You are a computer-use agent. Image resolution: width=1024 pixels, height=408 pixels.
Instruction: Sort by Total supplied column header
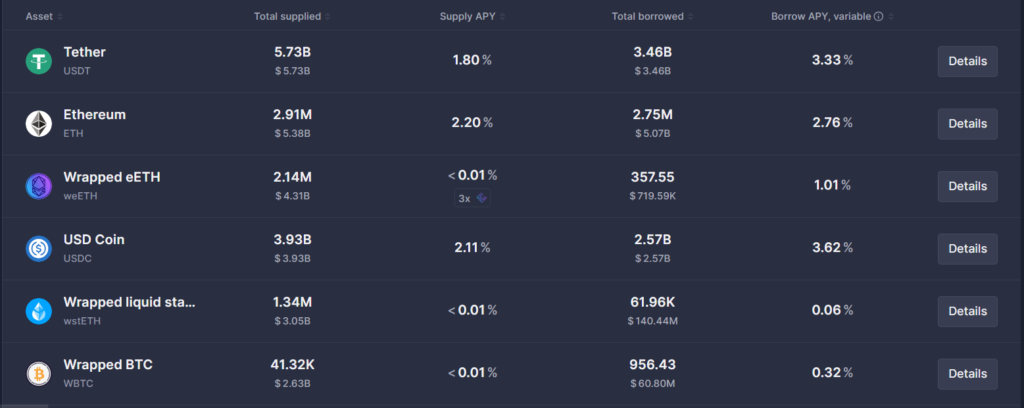pyautogui.click(x=292, y=17)
